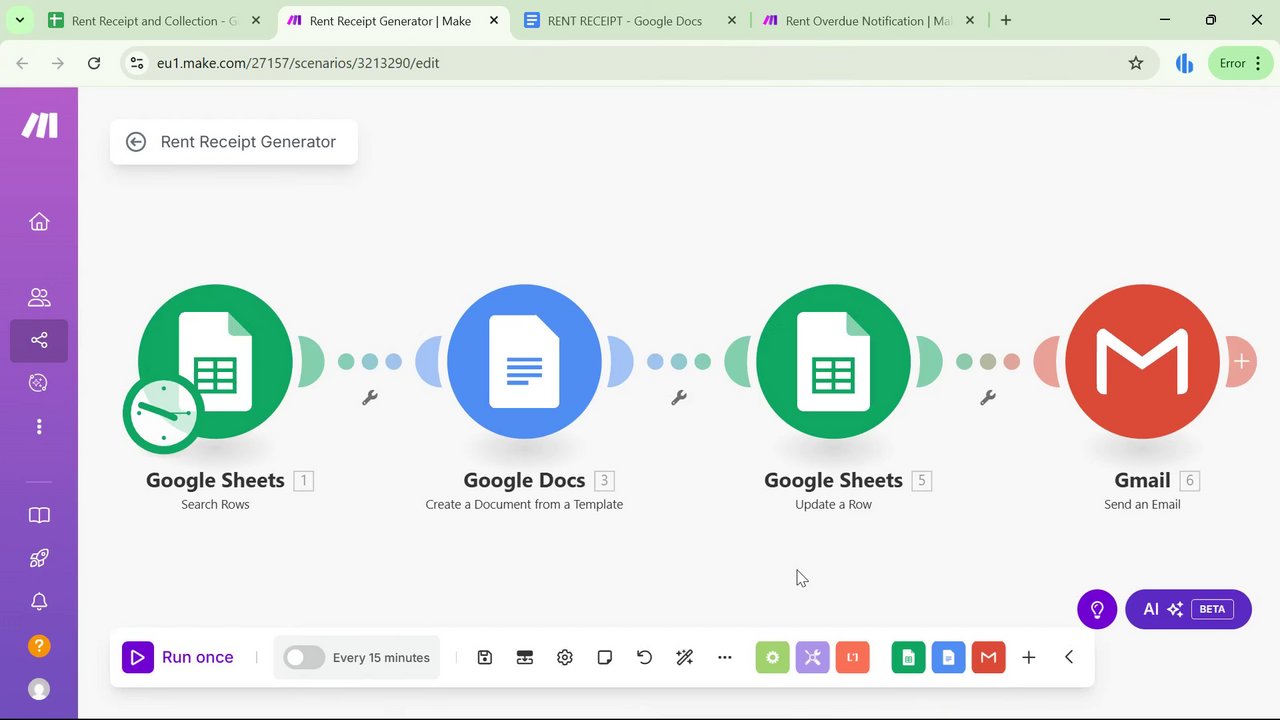Open the green Flow Control tools icon

[x=772, y=657]
